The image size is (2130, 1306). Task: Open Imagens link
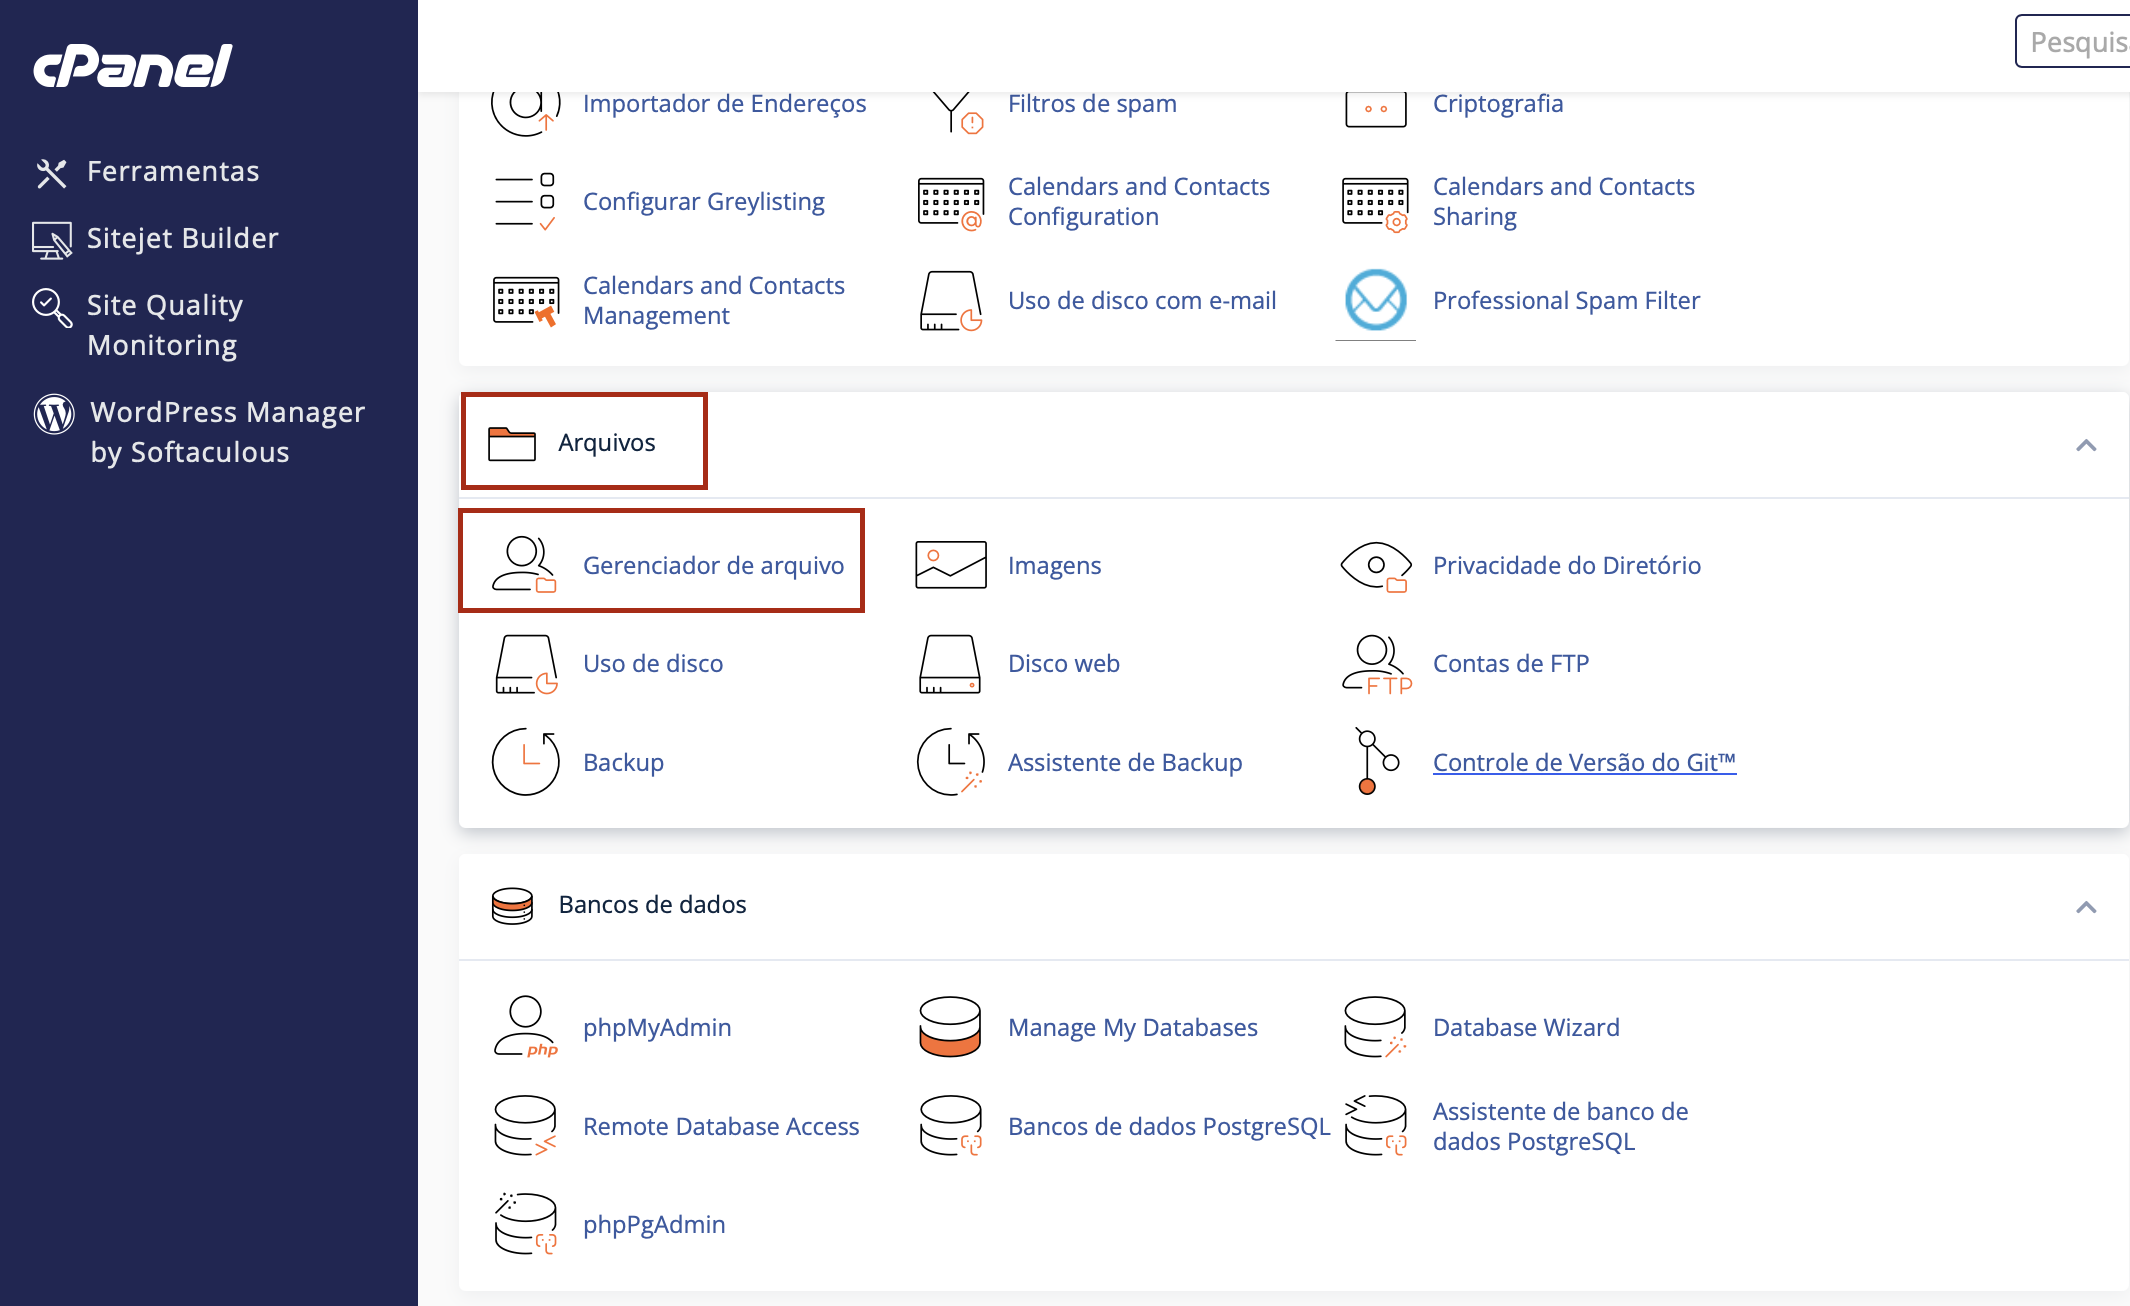pos(1054,566)
